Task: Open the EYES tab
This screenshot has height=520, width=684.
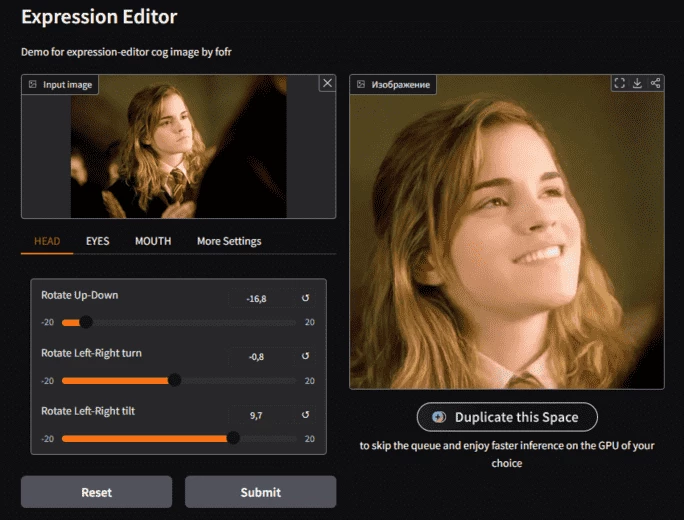Action: click(98, 241)
